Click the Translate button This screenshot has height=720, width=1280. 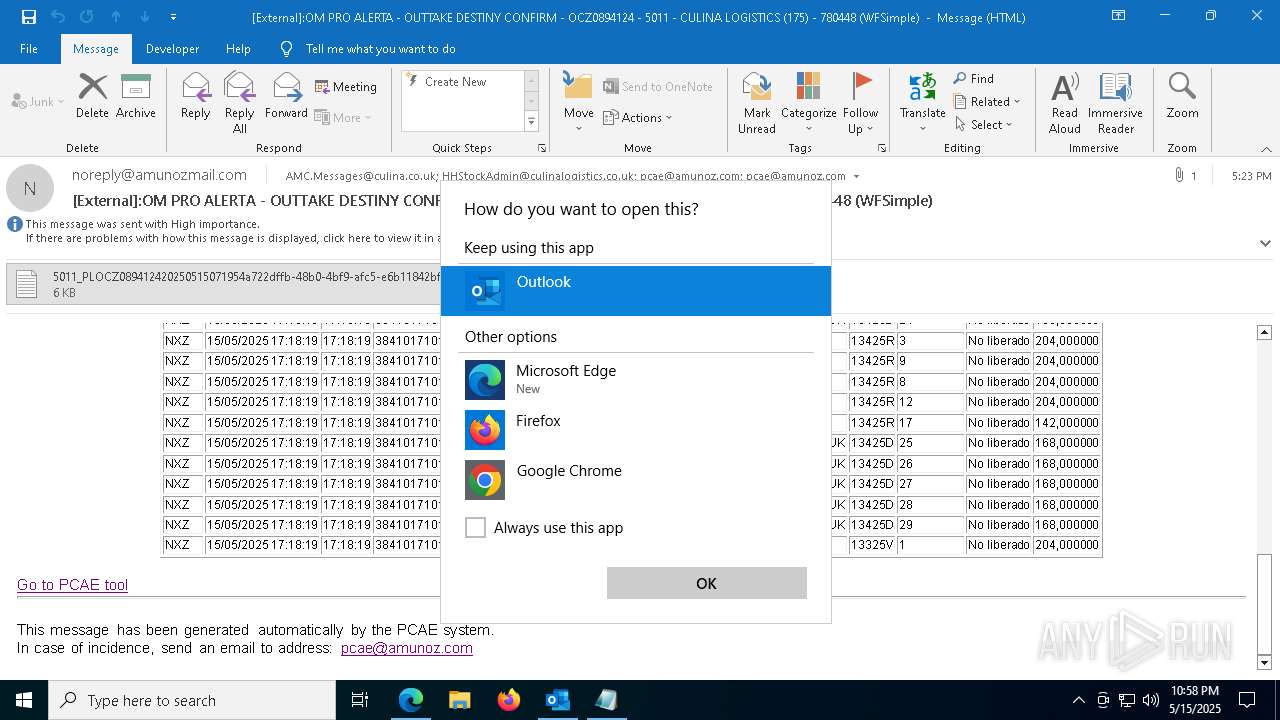click(922, 103)
